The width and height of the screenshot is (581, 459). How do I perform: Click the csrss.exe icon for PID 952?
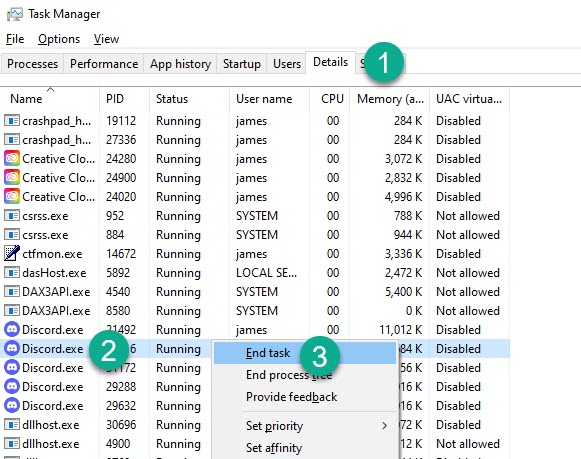12,216
